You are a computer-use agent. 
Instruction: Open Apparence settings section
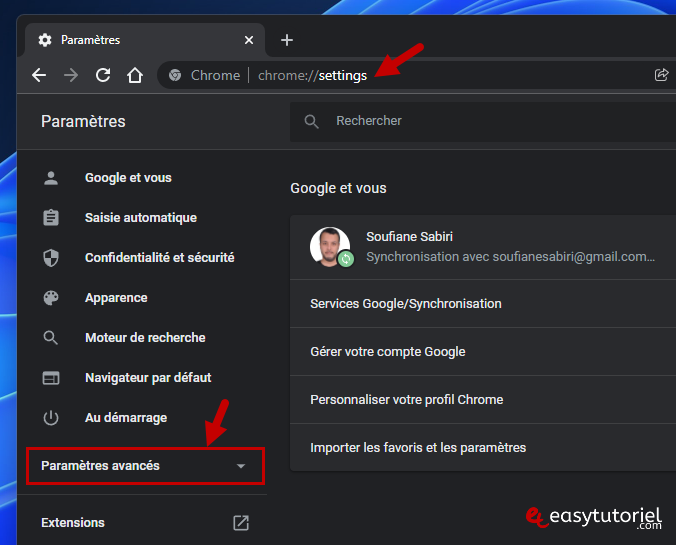coord(116,298)
